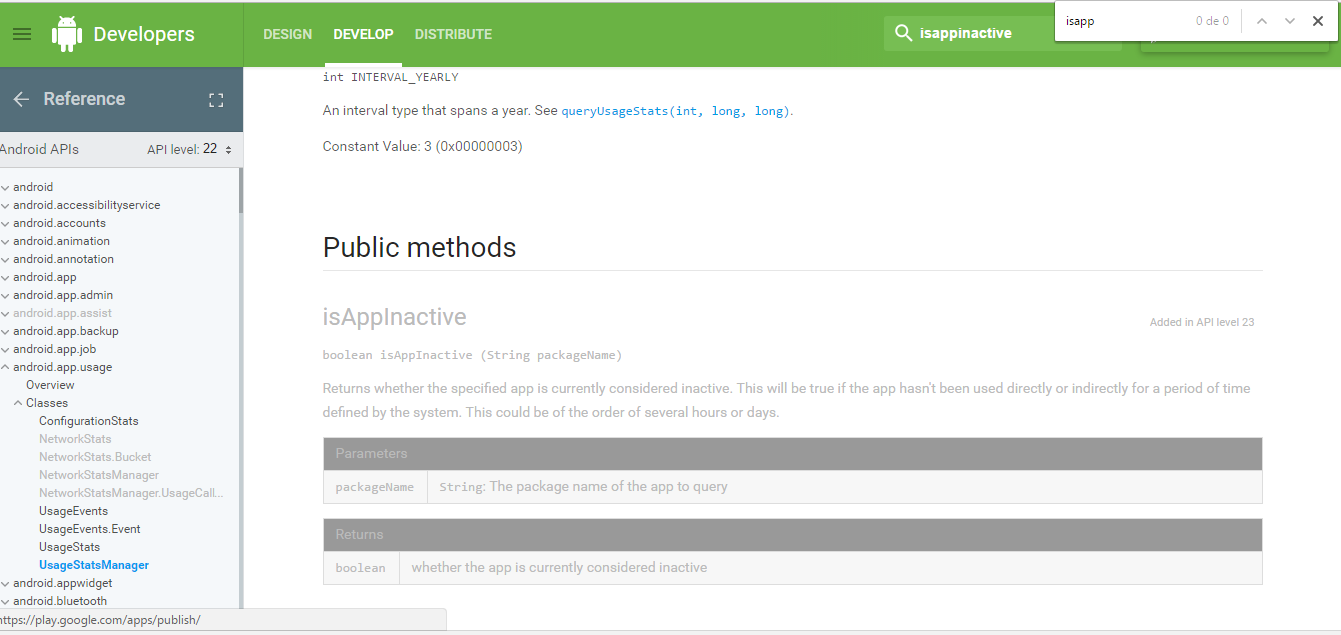
Task: Open the ConfigurationStats class
Action: click(89, 421)
